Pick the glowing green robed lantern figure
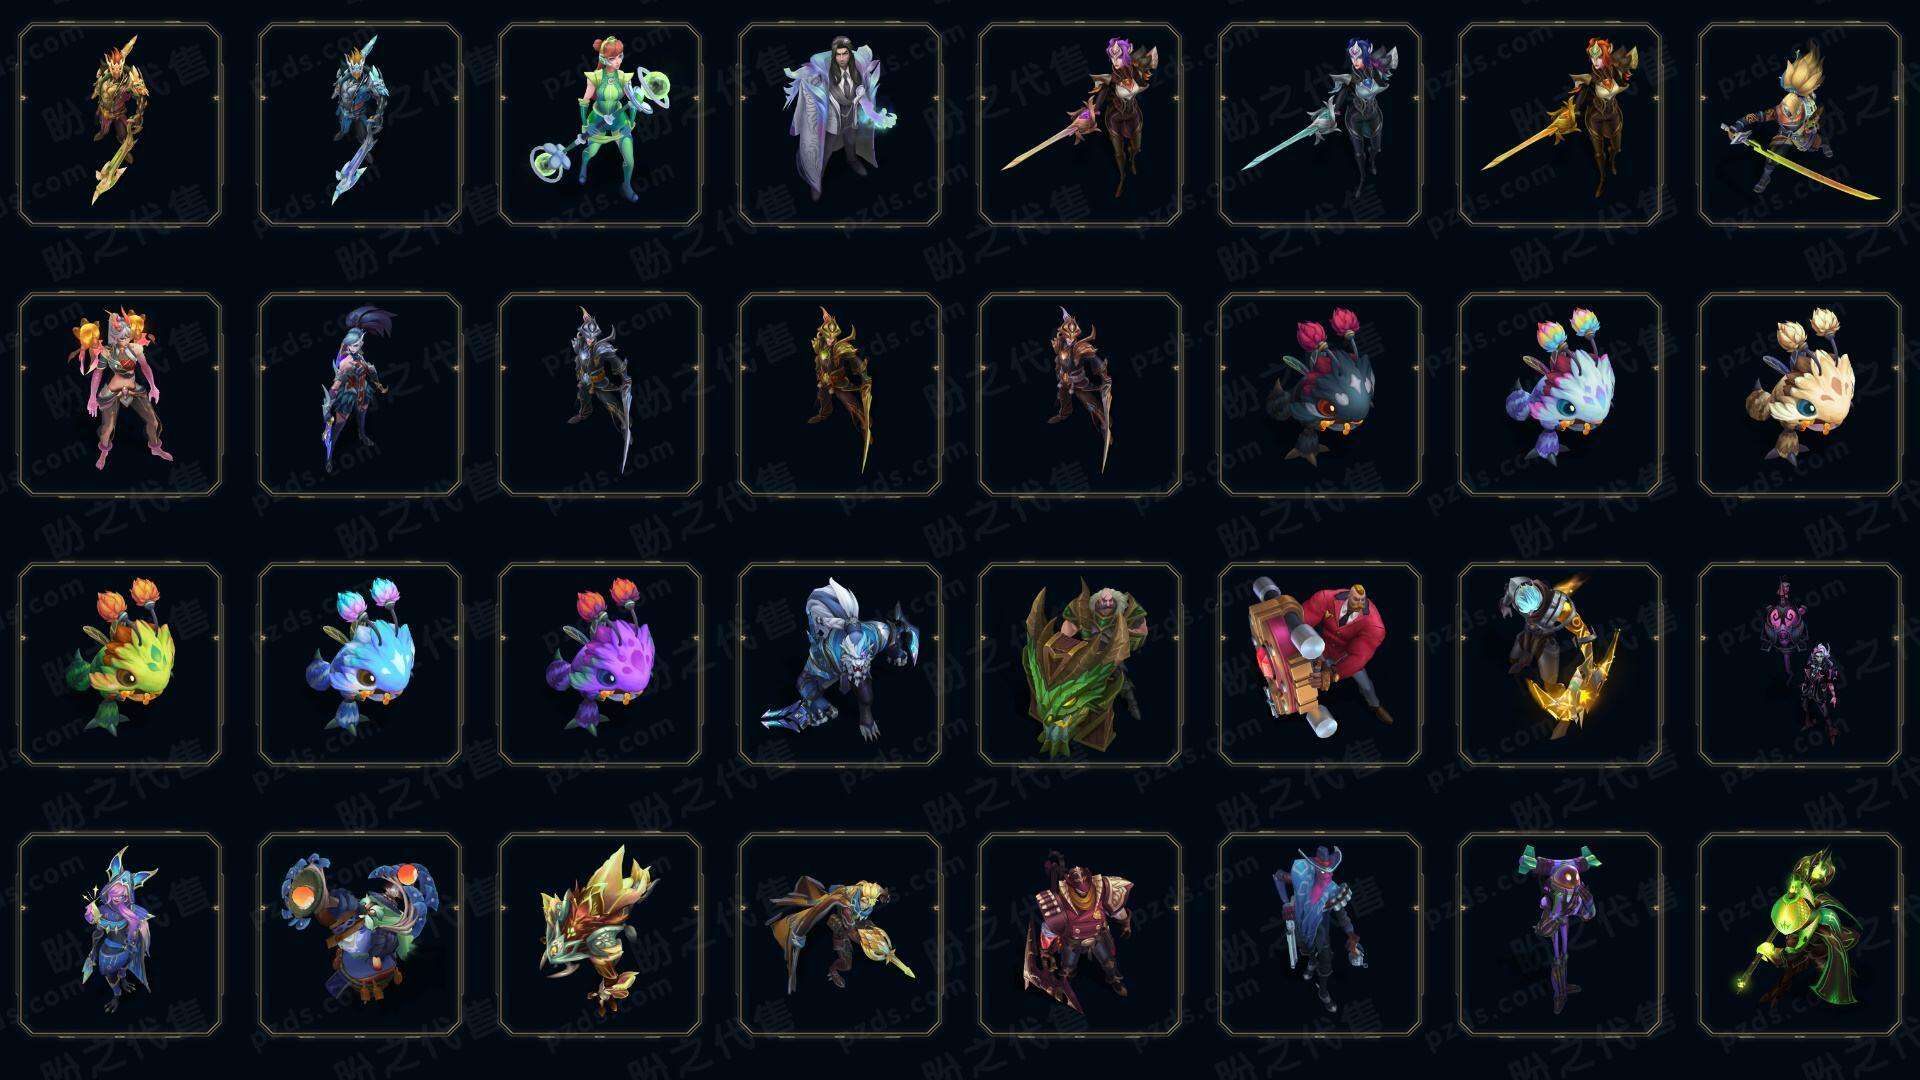 (1800, 934)
